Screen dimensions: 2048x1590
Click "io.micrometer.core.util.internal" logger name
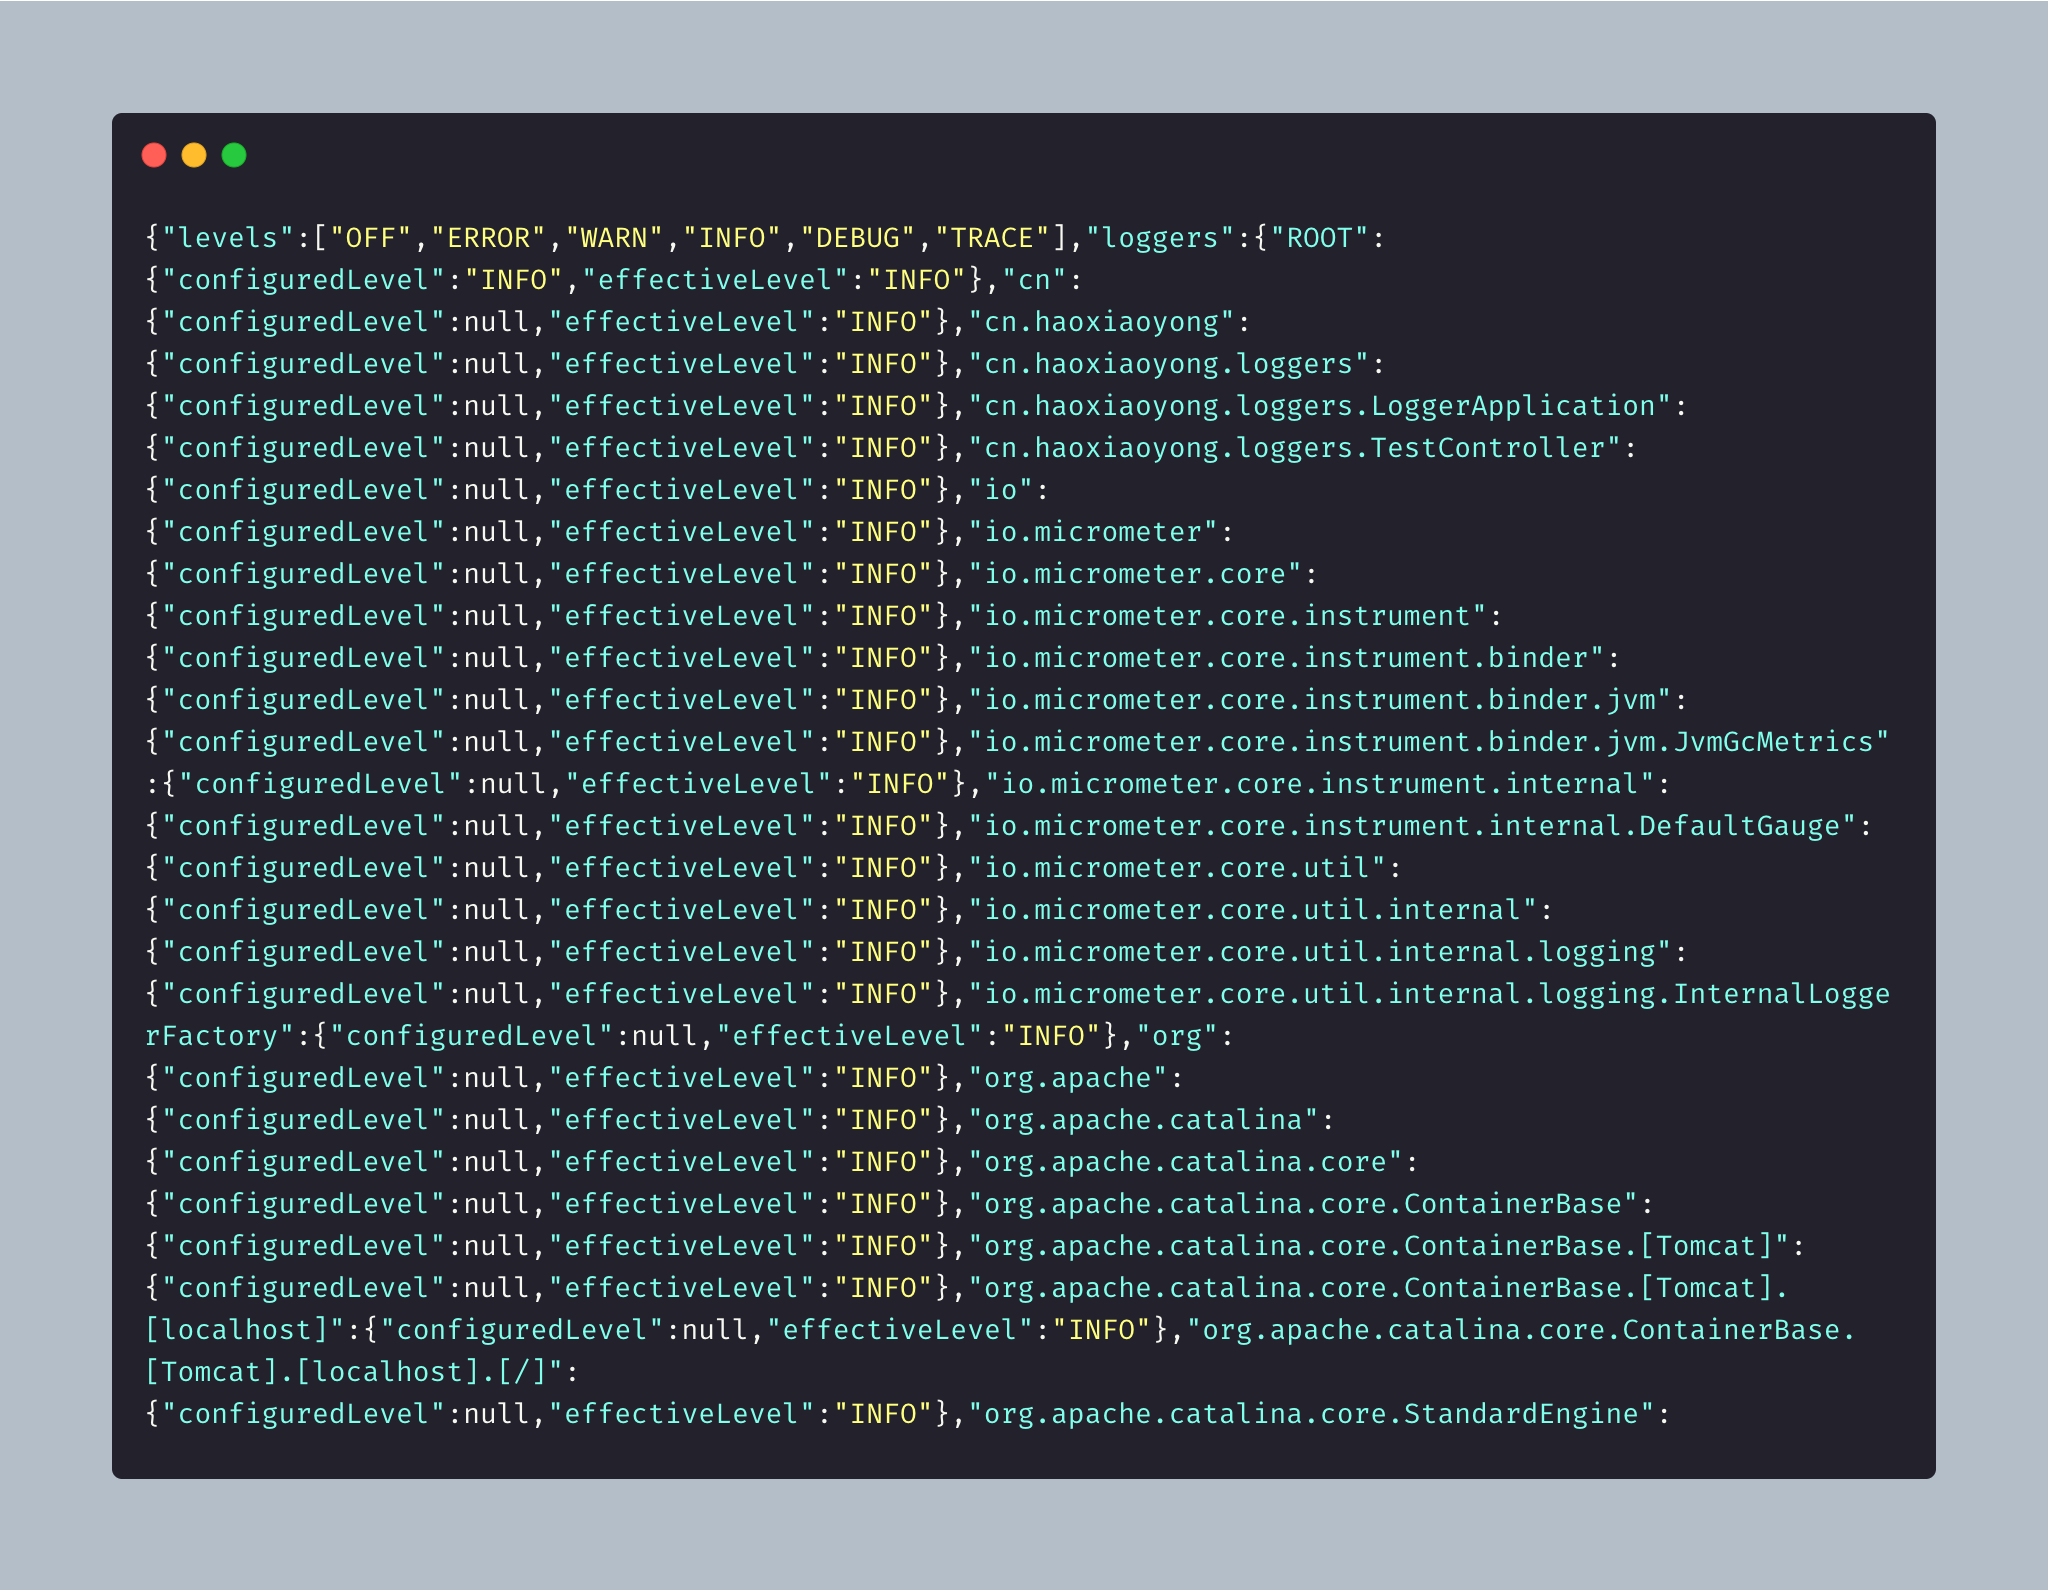(x=1253, y=910)
